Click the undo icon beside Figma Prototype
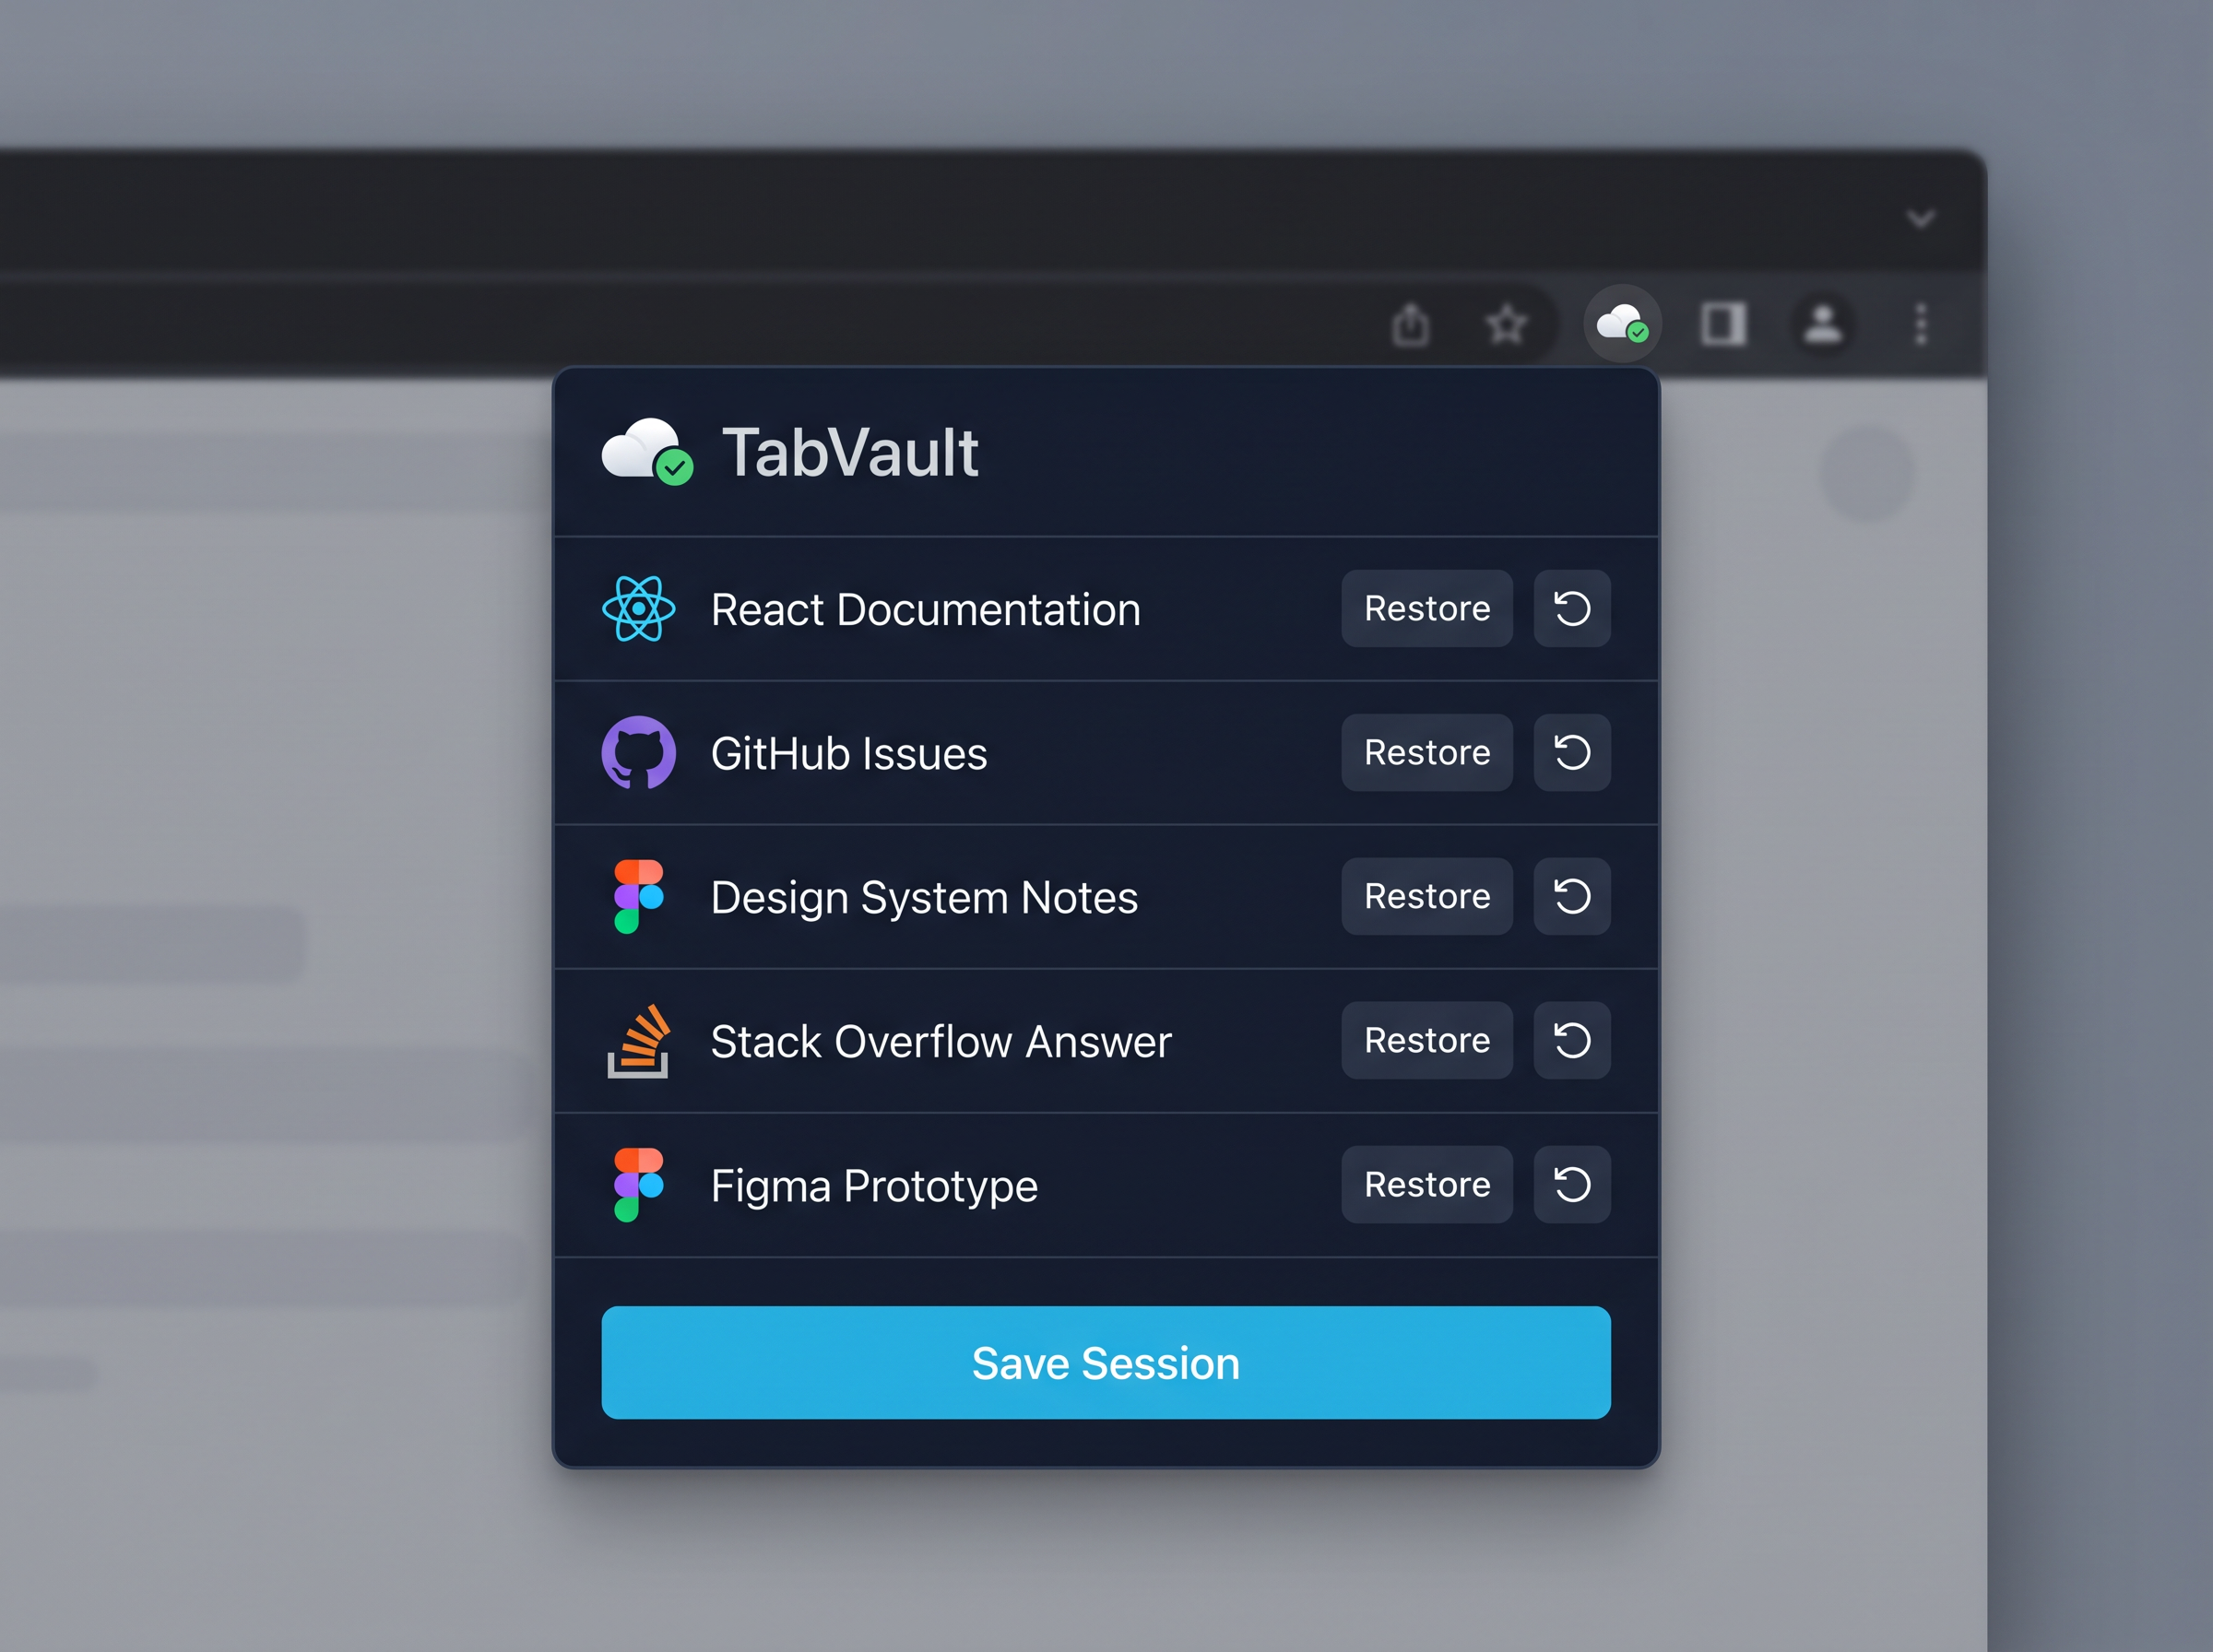 (x=1571, y=1185)
